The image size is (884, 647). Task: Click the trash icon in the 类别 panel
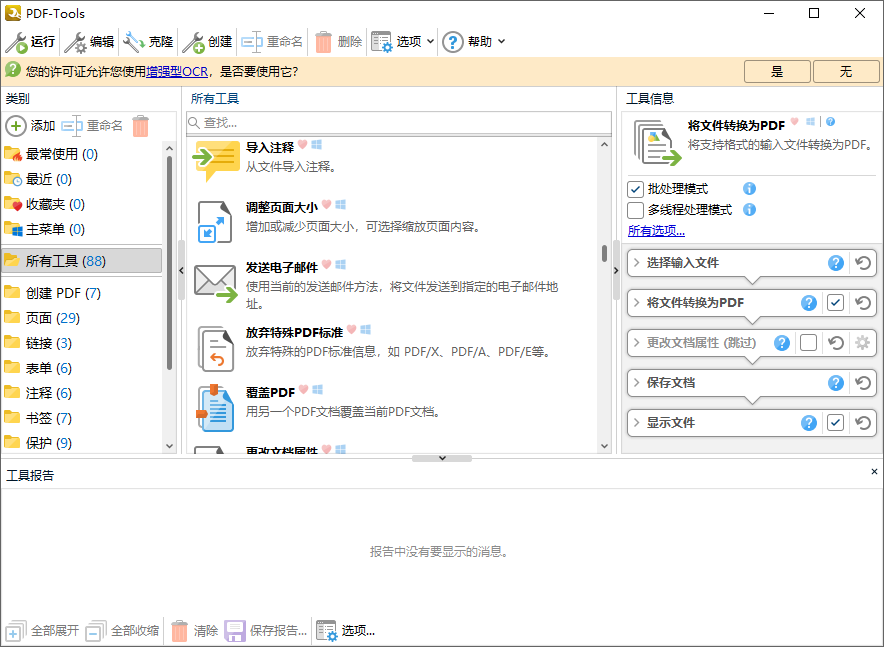140,126
